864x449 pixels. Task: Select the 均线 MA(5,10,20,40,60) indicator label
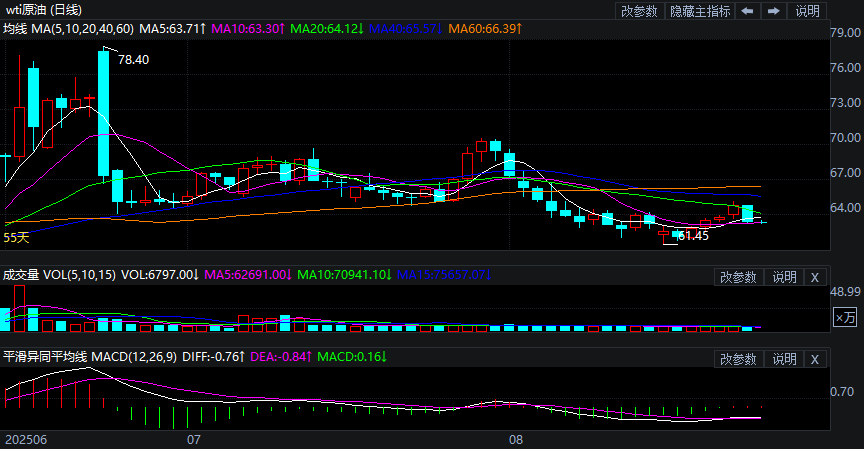click(x=68, y=30)
